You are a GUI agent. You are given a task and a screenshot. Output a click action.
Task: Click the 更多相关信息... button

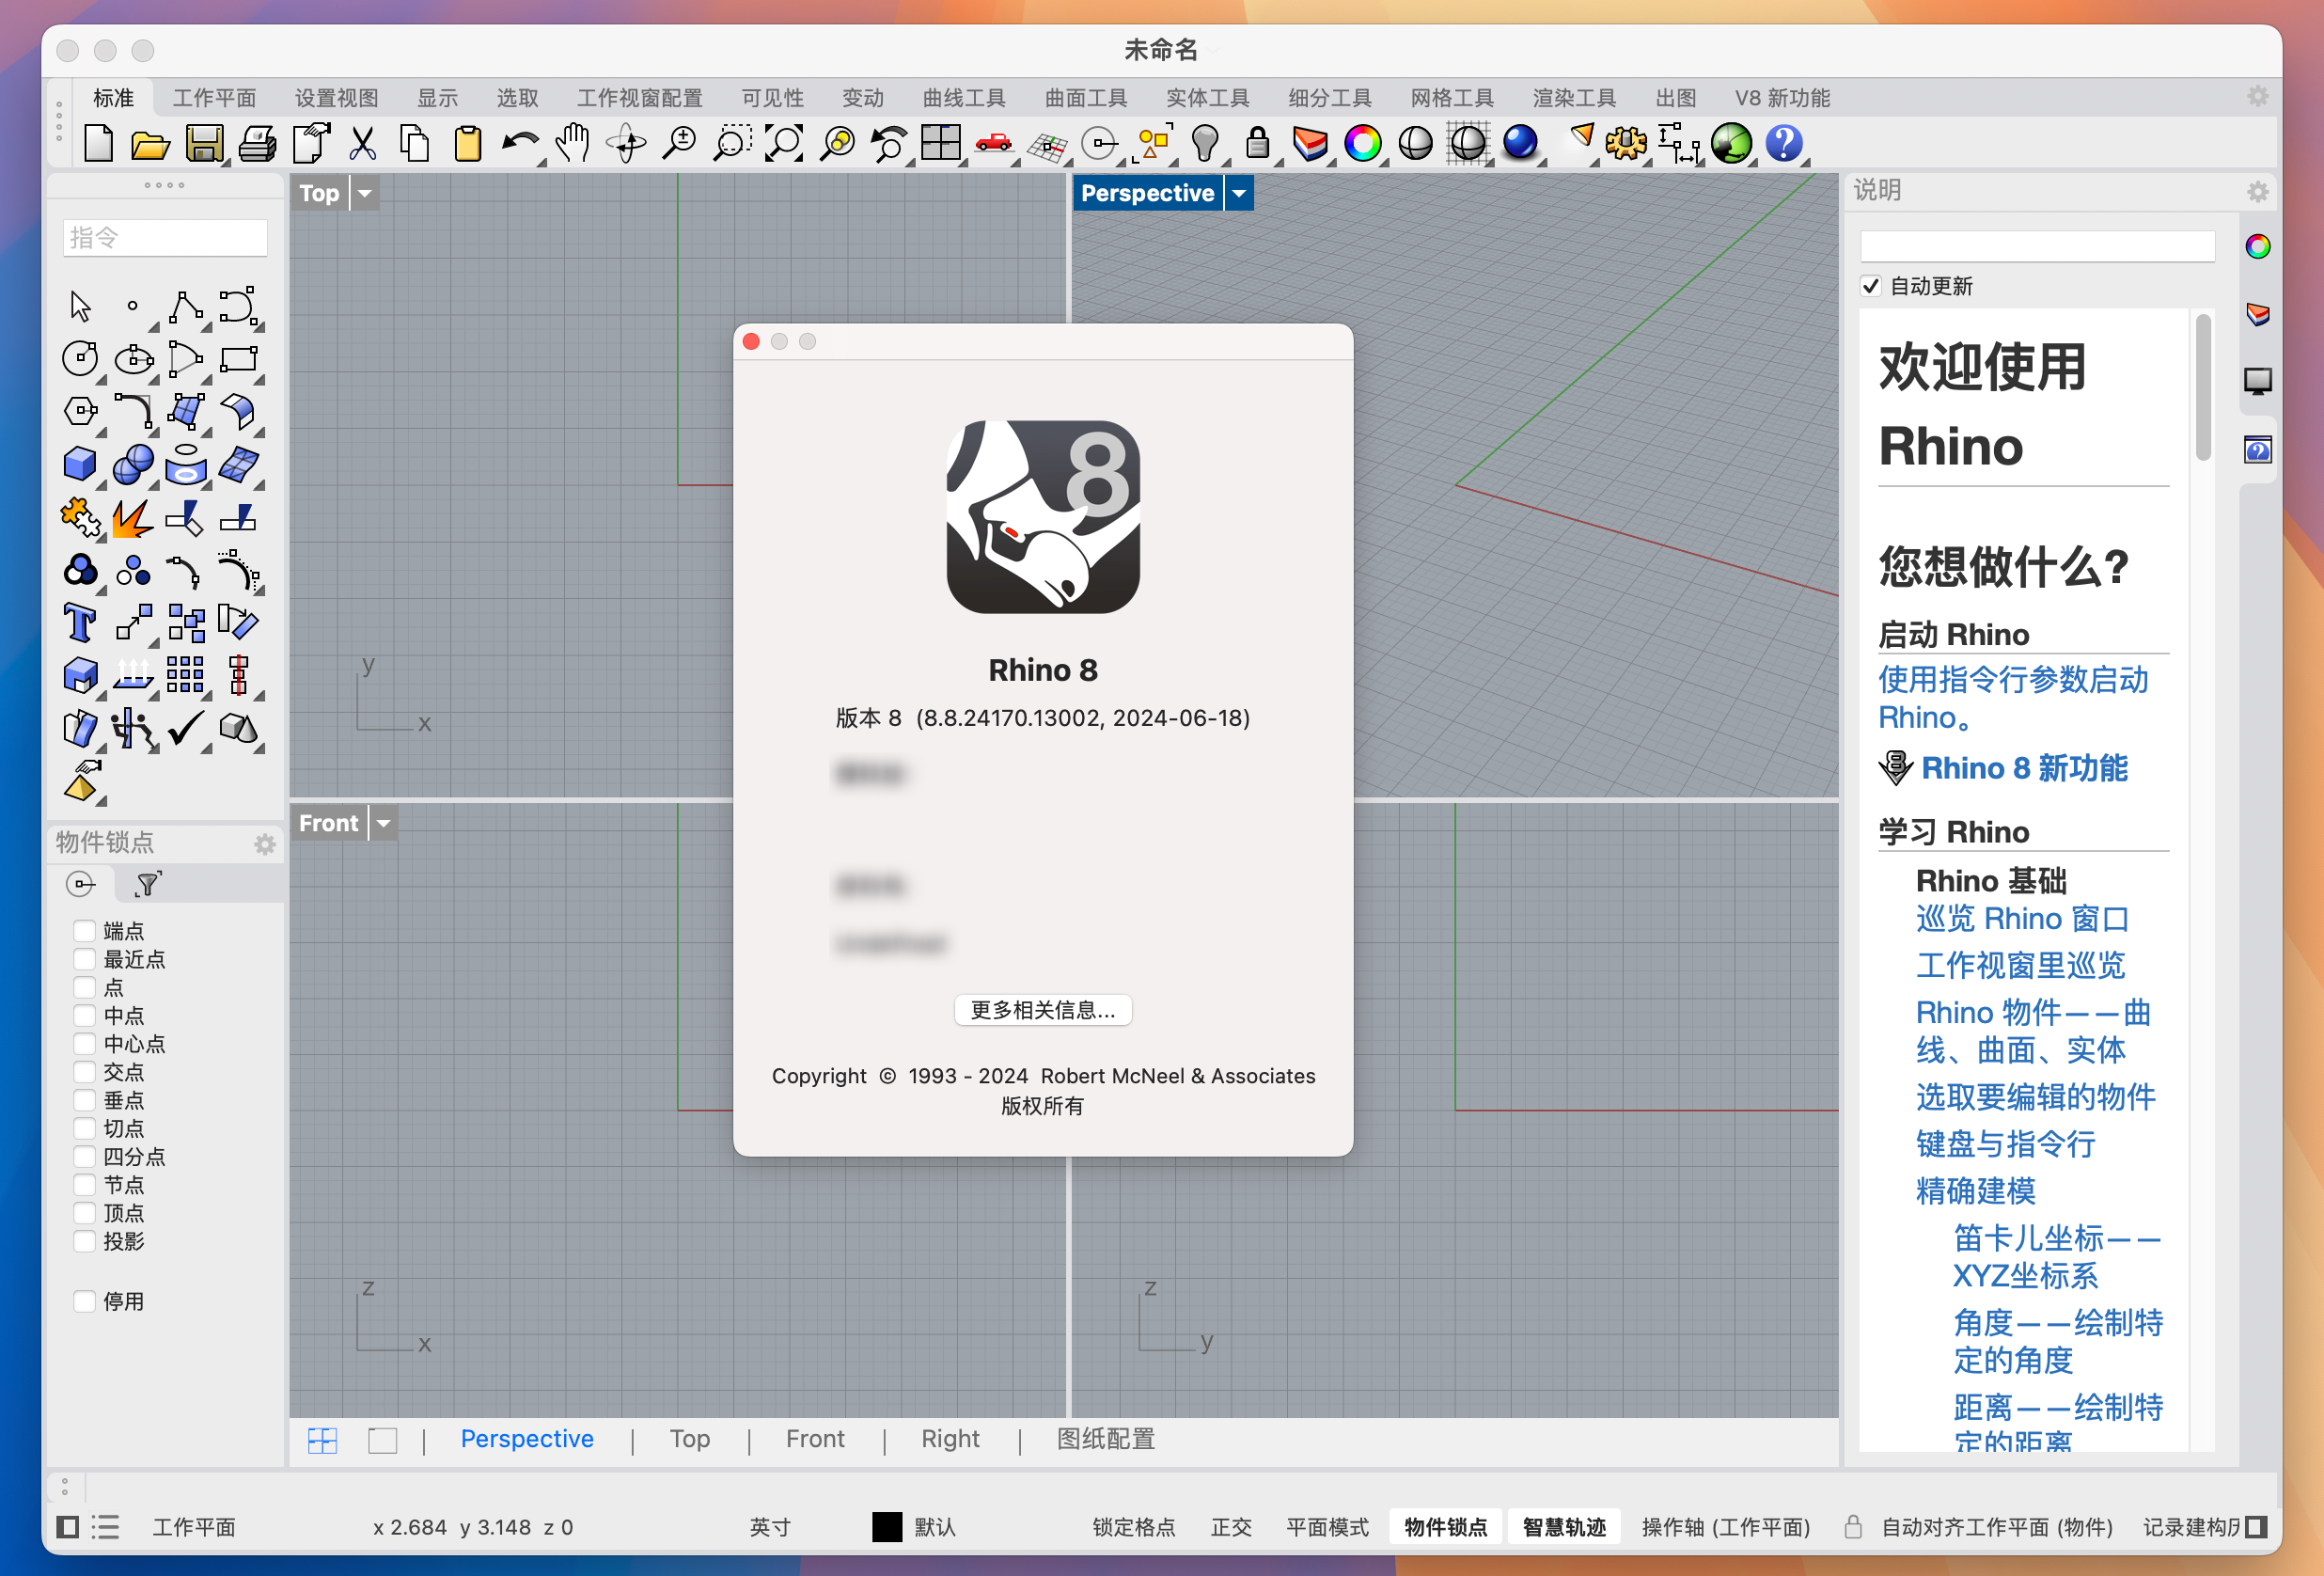click(x=1043, y=1010)
